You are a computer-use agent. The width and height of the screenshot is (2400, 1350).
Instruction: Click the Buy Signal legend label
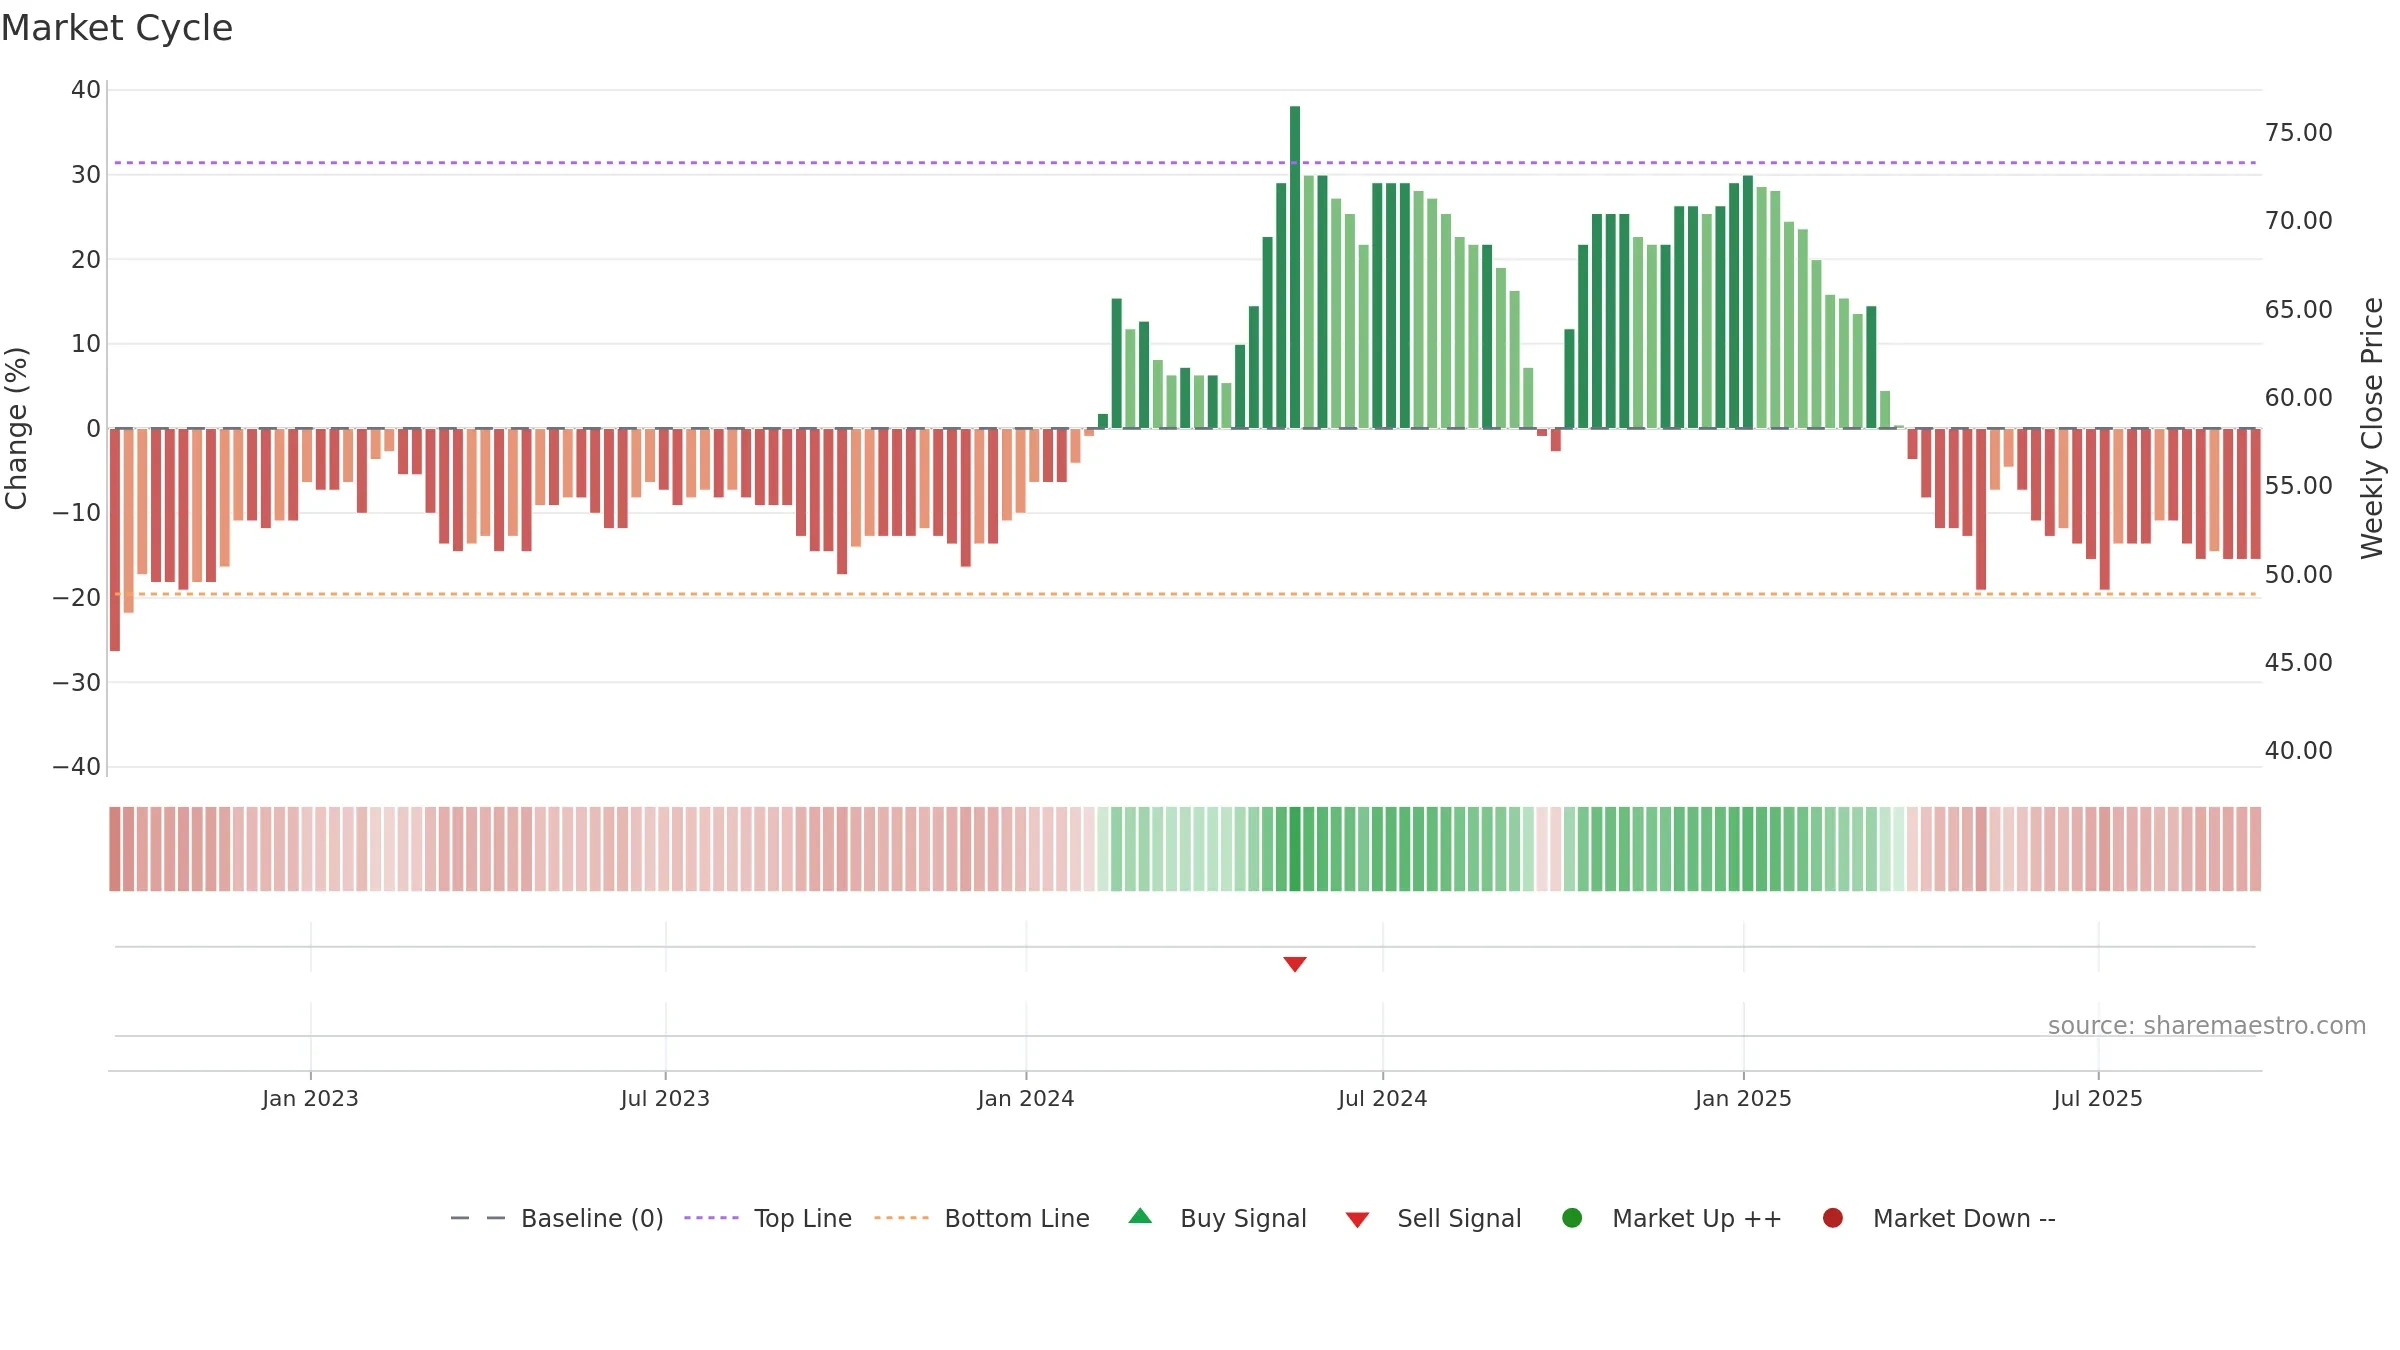(1243, 1218)
